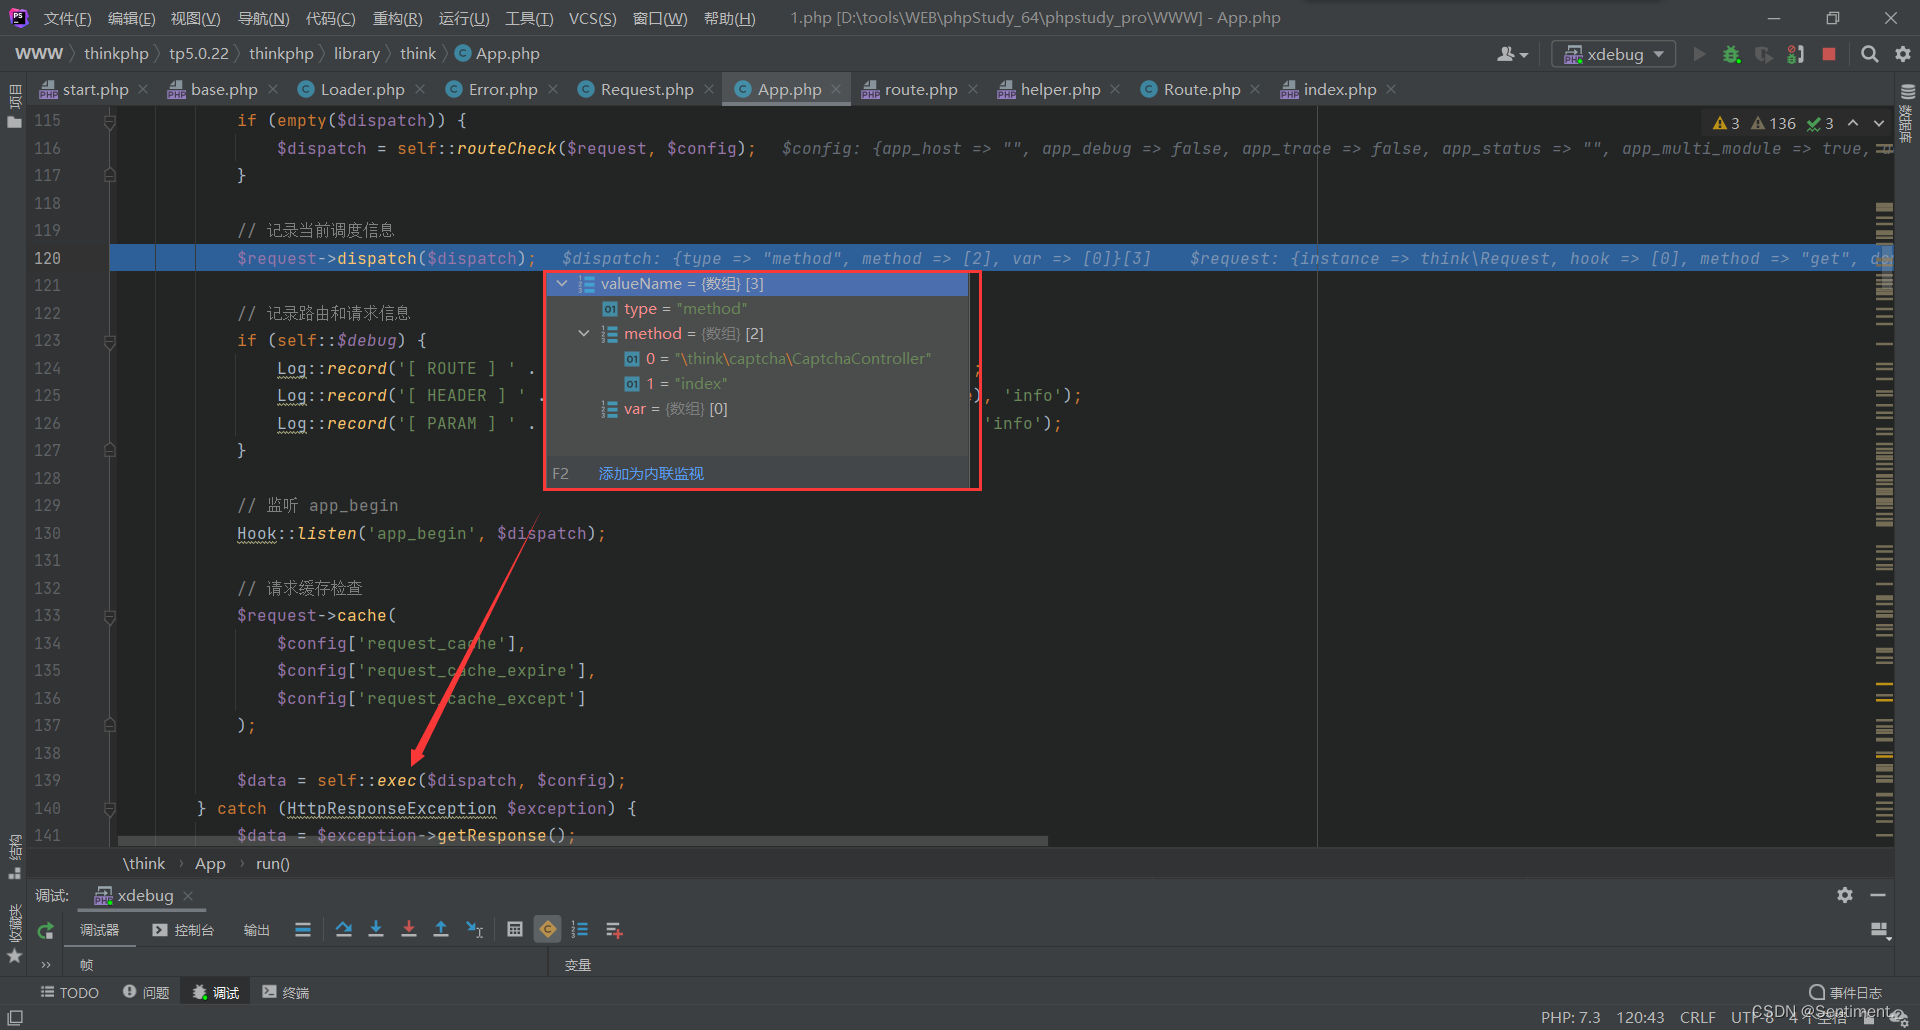Toggle tool window quick access icon bottom-left
Image resolution: width=1920 pixels, height=1030 pixels.
click(15, 1017)
